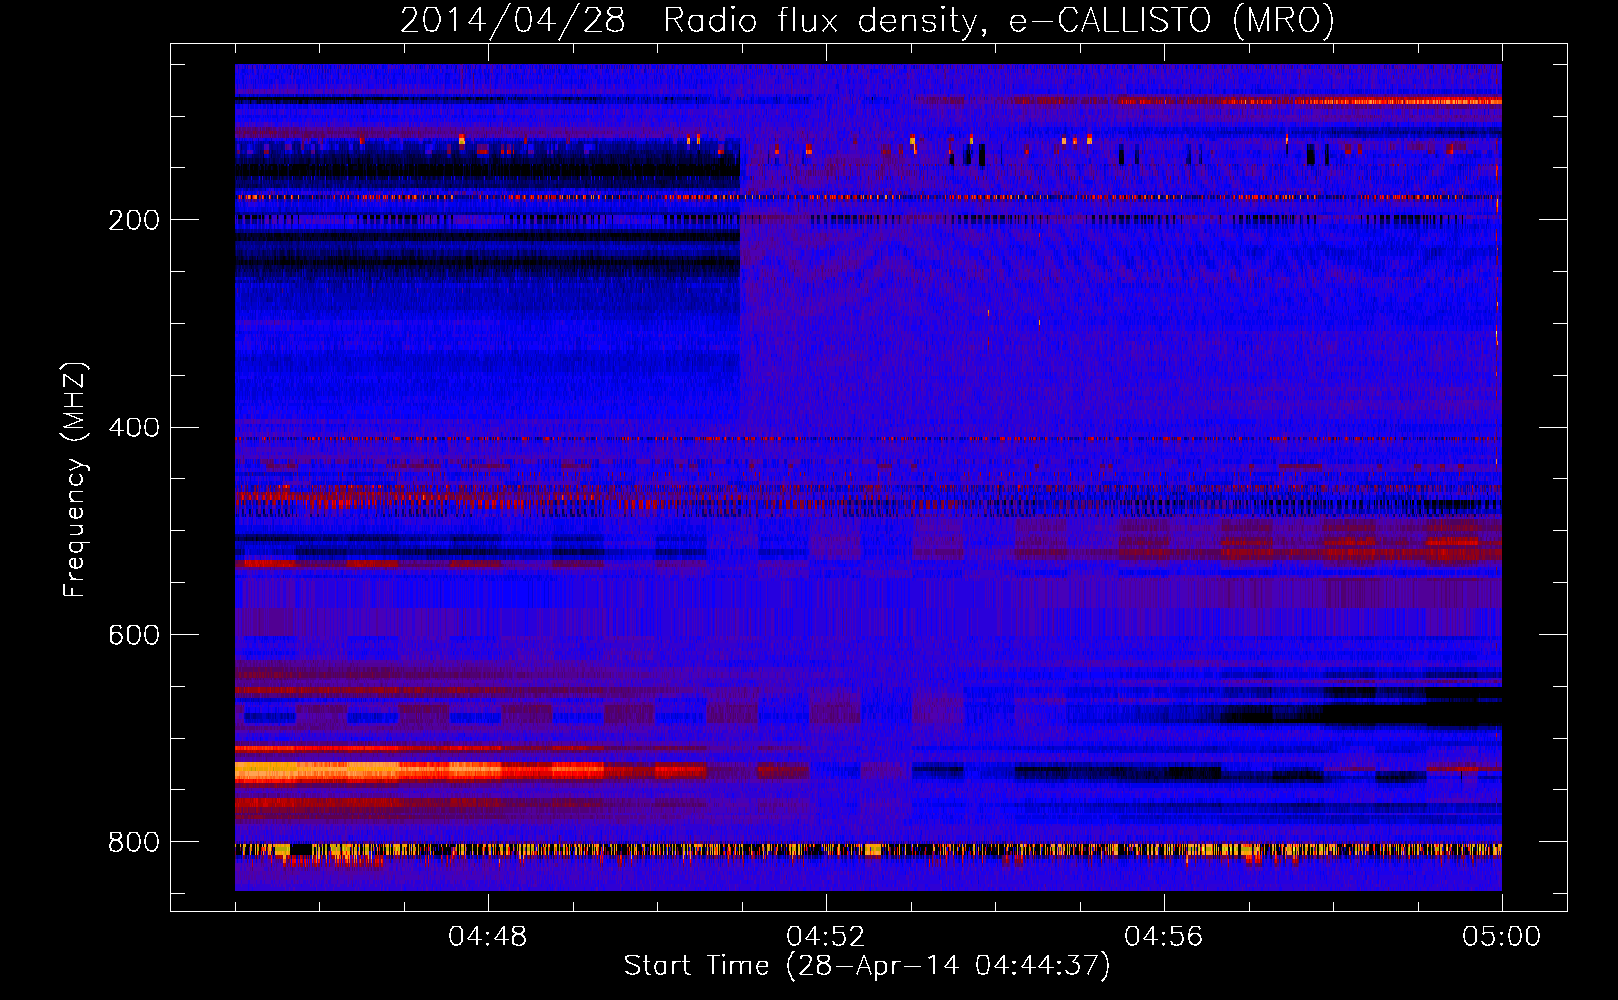Click the 04:48 time tick label
Screen dimensions: 1618x1000
pyautogui.click(x=488, y=937)
